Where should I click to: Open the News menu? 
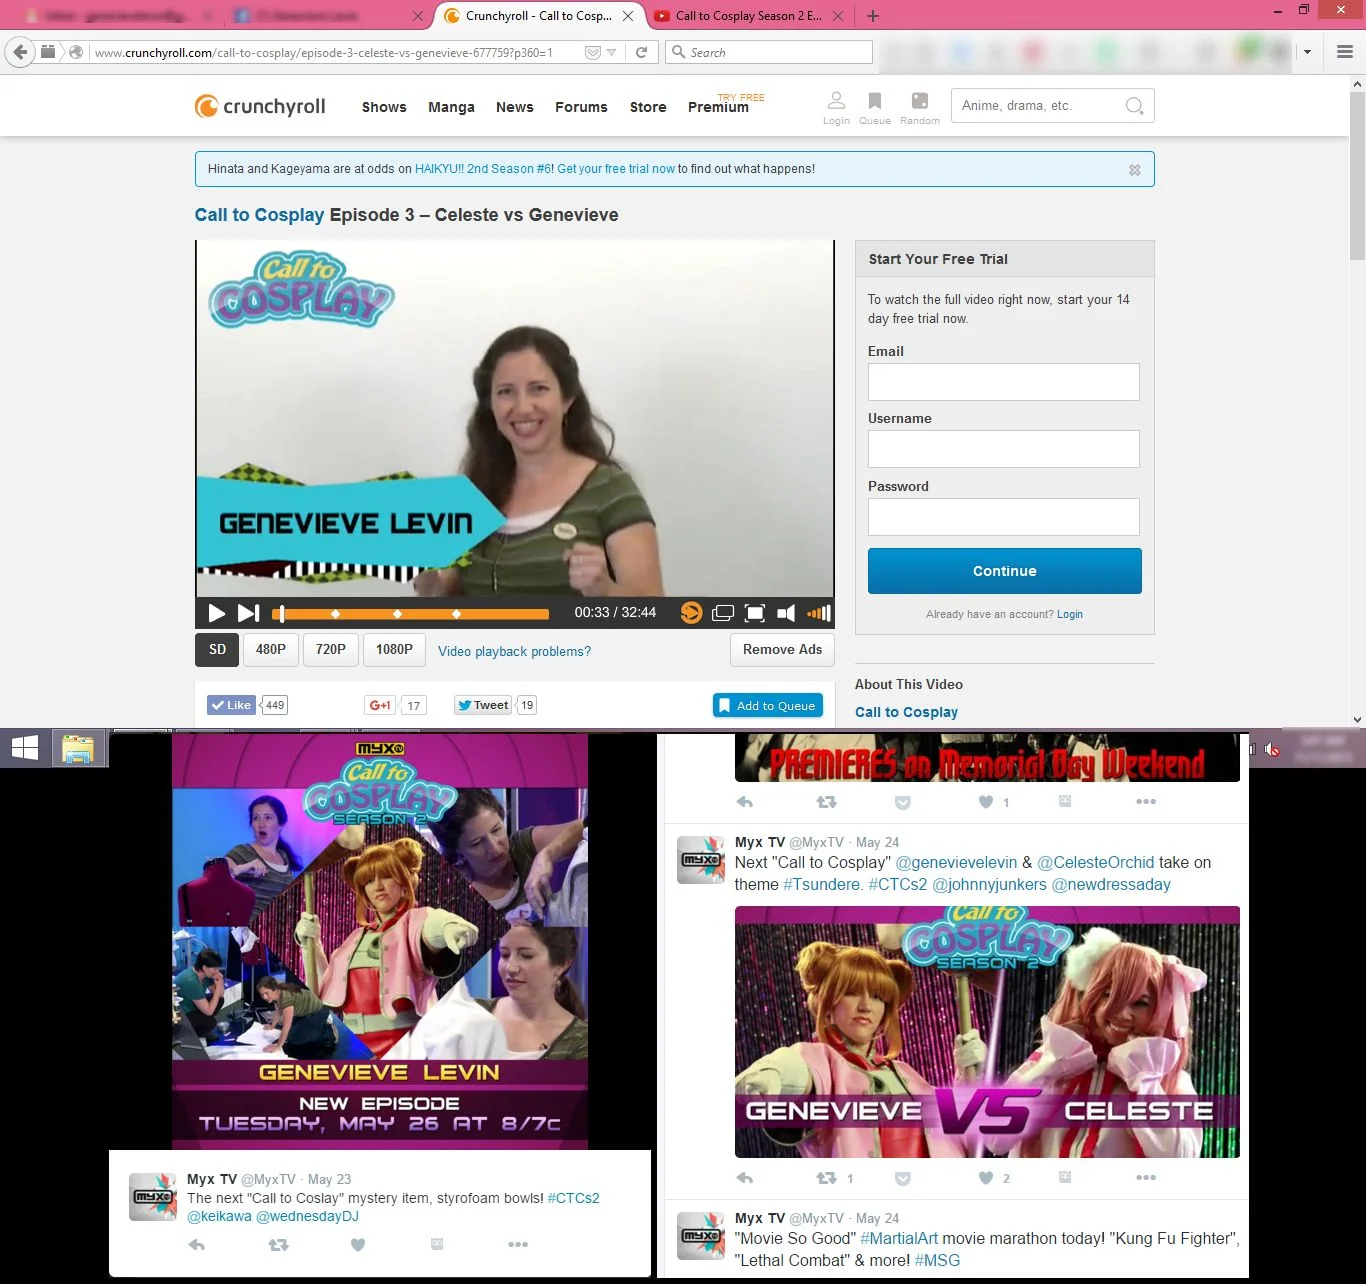[x=514, y=107]
